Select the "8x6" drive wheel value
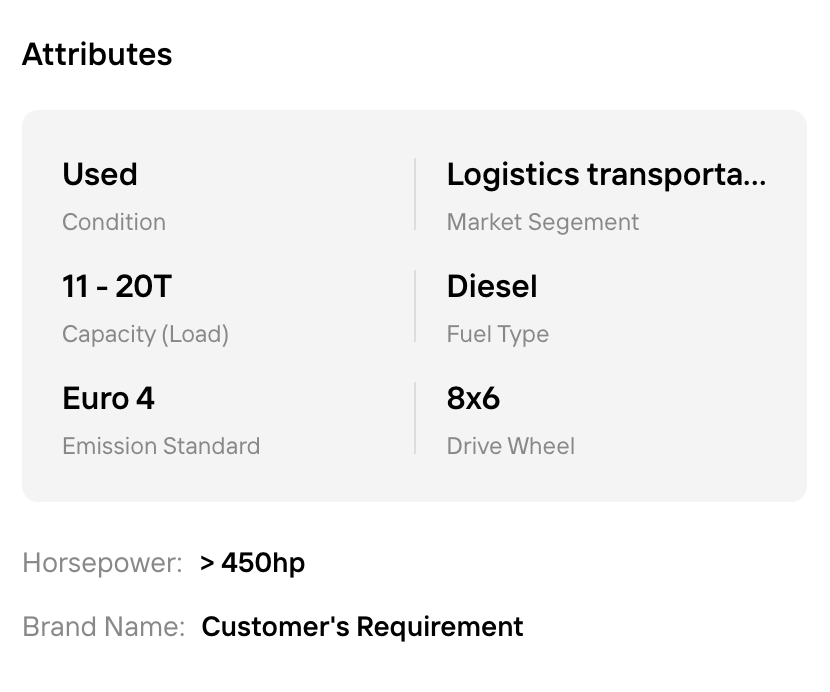The height and width of the screenshot is (692, 830). (x=473, y=399)
